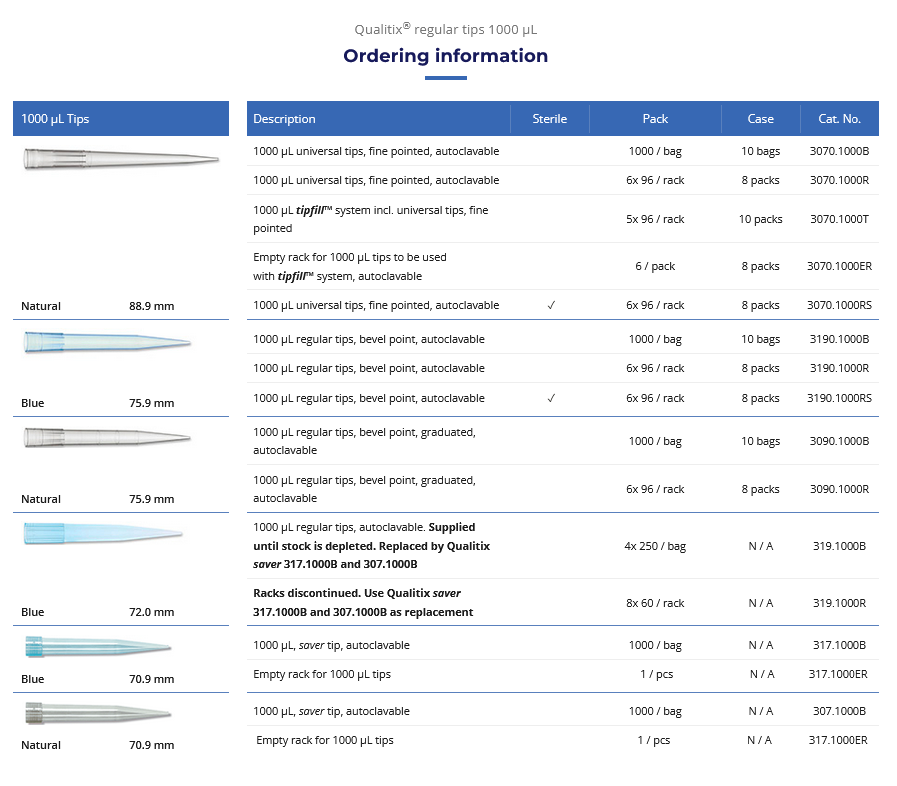
Task: Click the Sterile column header
Action: click(x=549, y=119)
